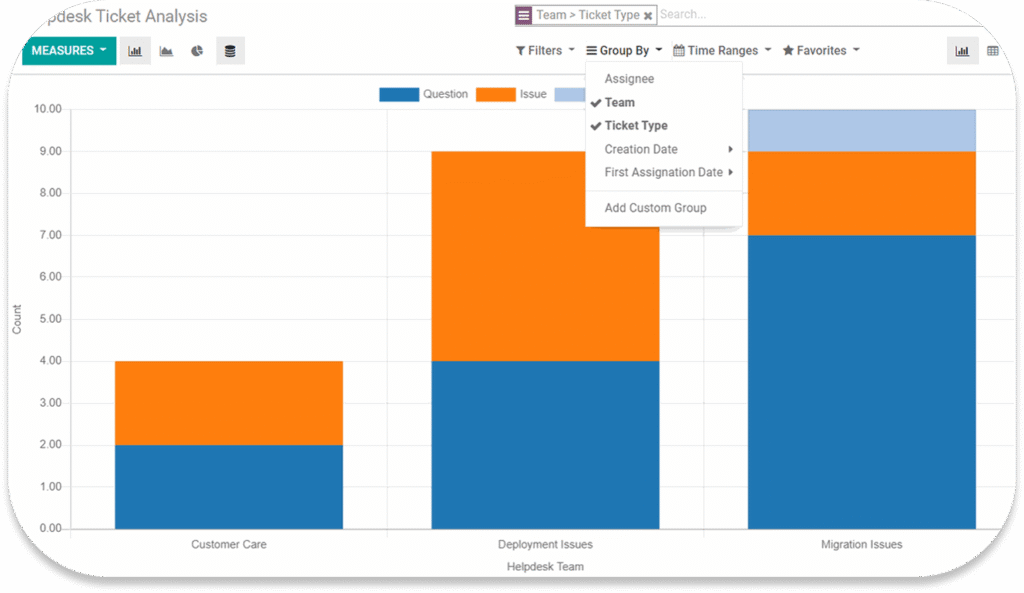Switch to line chart mode

coord(166,51)
